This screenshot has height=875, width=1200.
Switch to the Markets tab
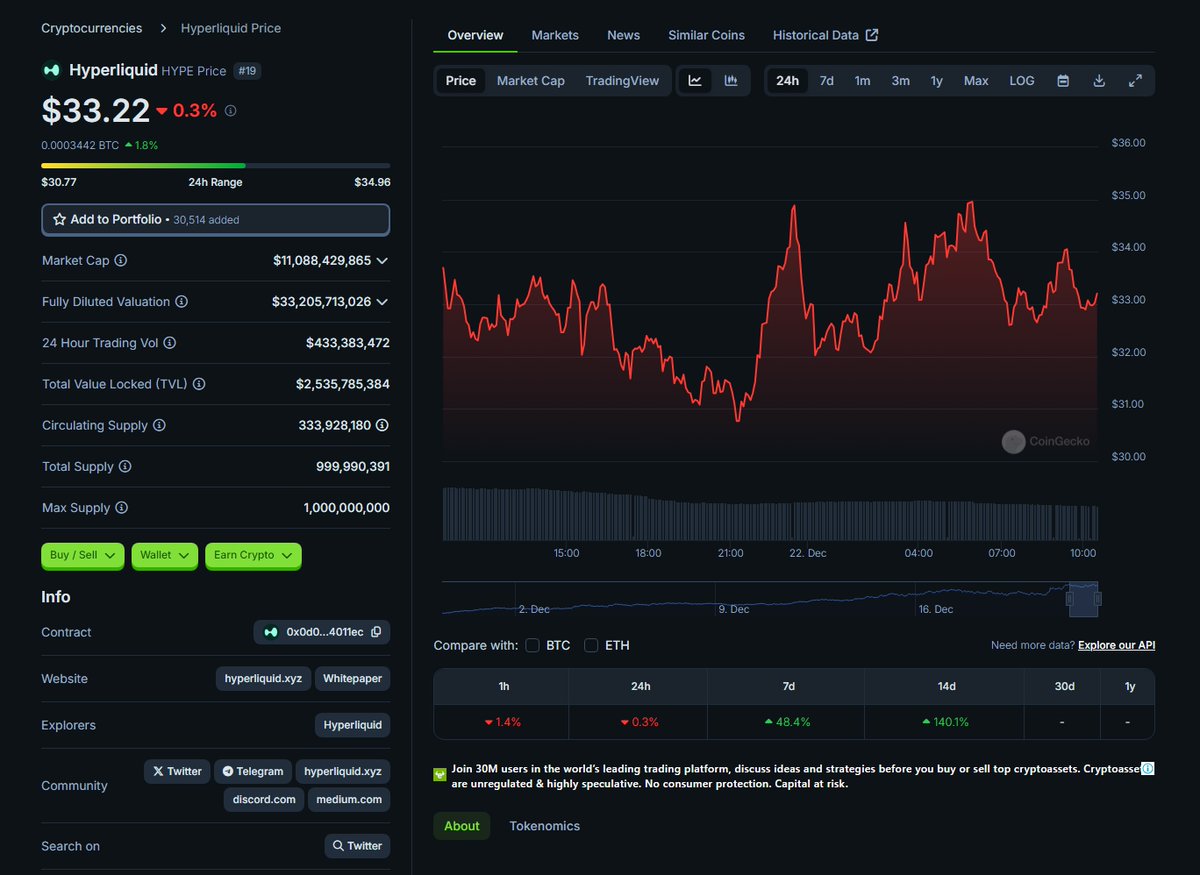555,35
